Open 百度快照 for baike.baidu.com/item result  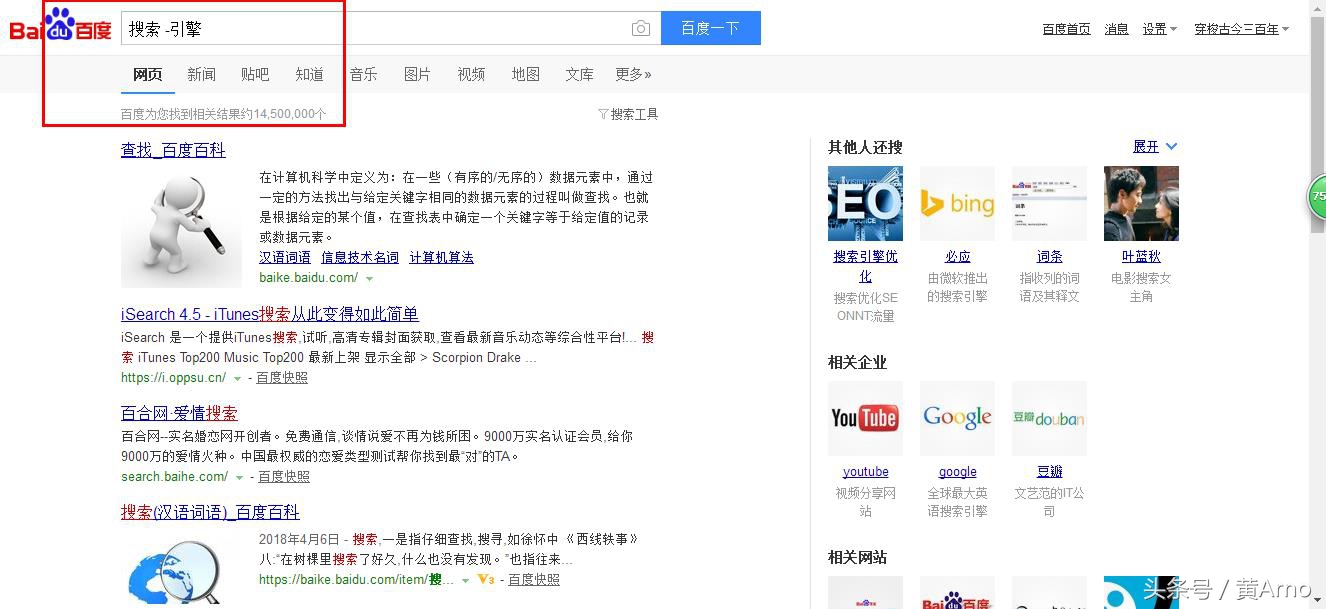tap(534, 580)
